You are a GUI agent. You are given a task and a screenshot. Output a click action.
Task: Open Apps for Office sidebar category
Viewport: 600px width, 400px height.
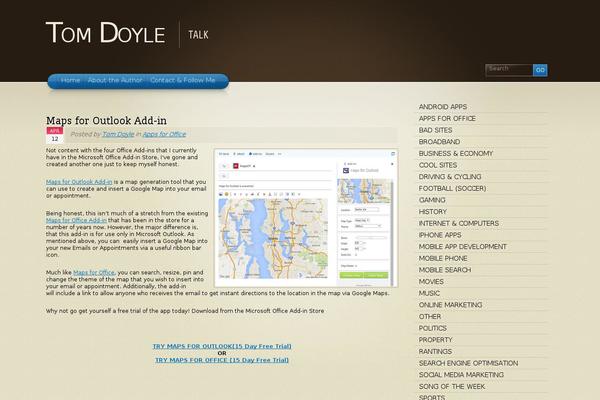(447, 119)
